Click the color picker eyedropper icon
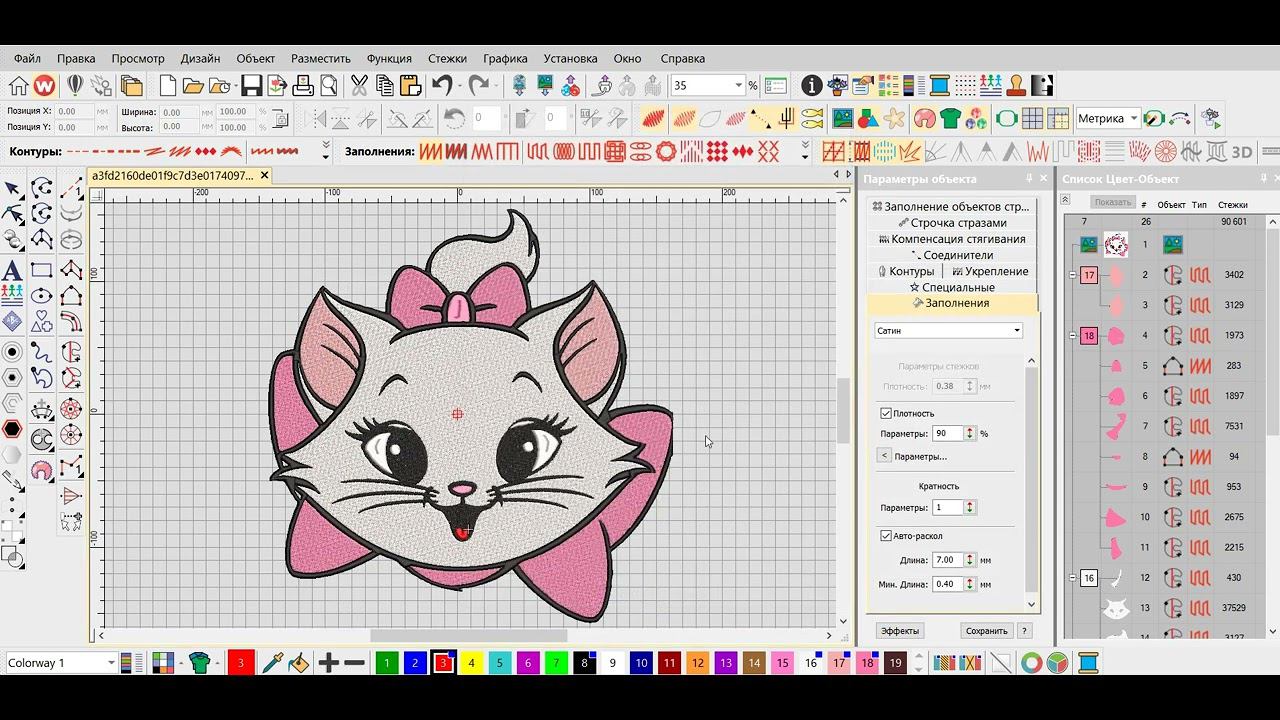The height and width of the screenshot is (720, 1280). tap(272, 663)
